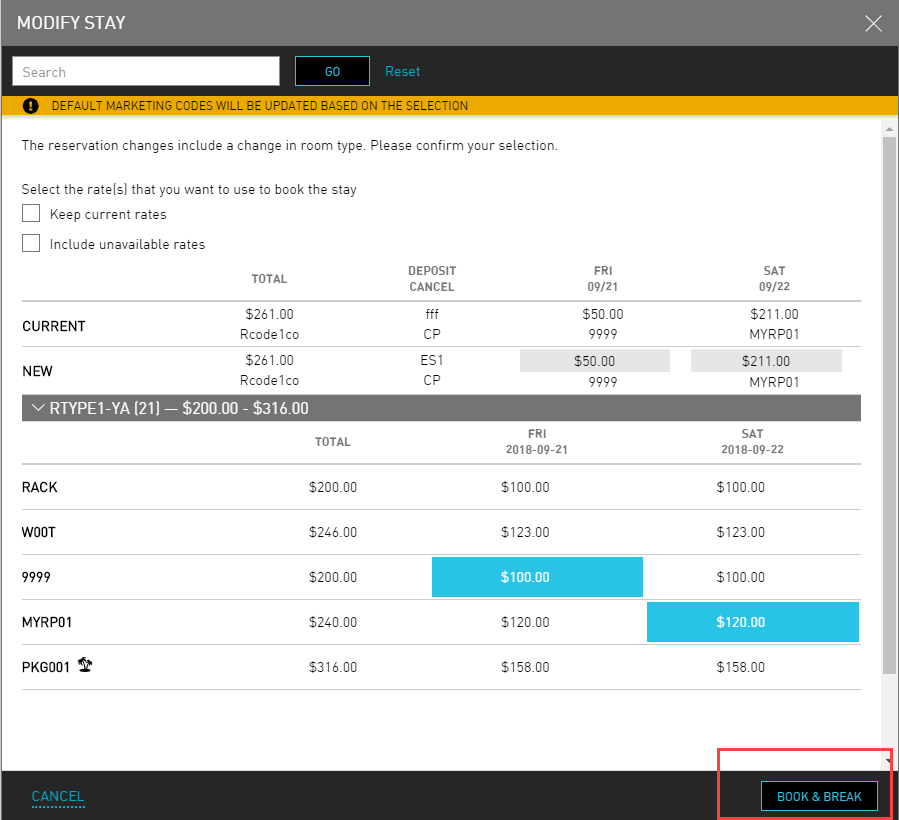Click the scrollbar down arrow
This screenshot has width=899, height=820.
tap(889, 762)
